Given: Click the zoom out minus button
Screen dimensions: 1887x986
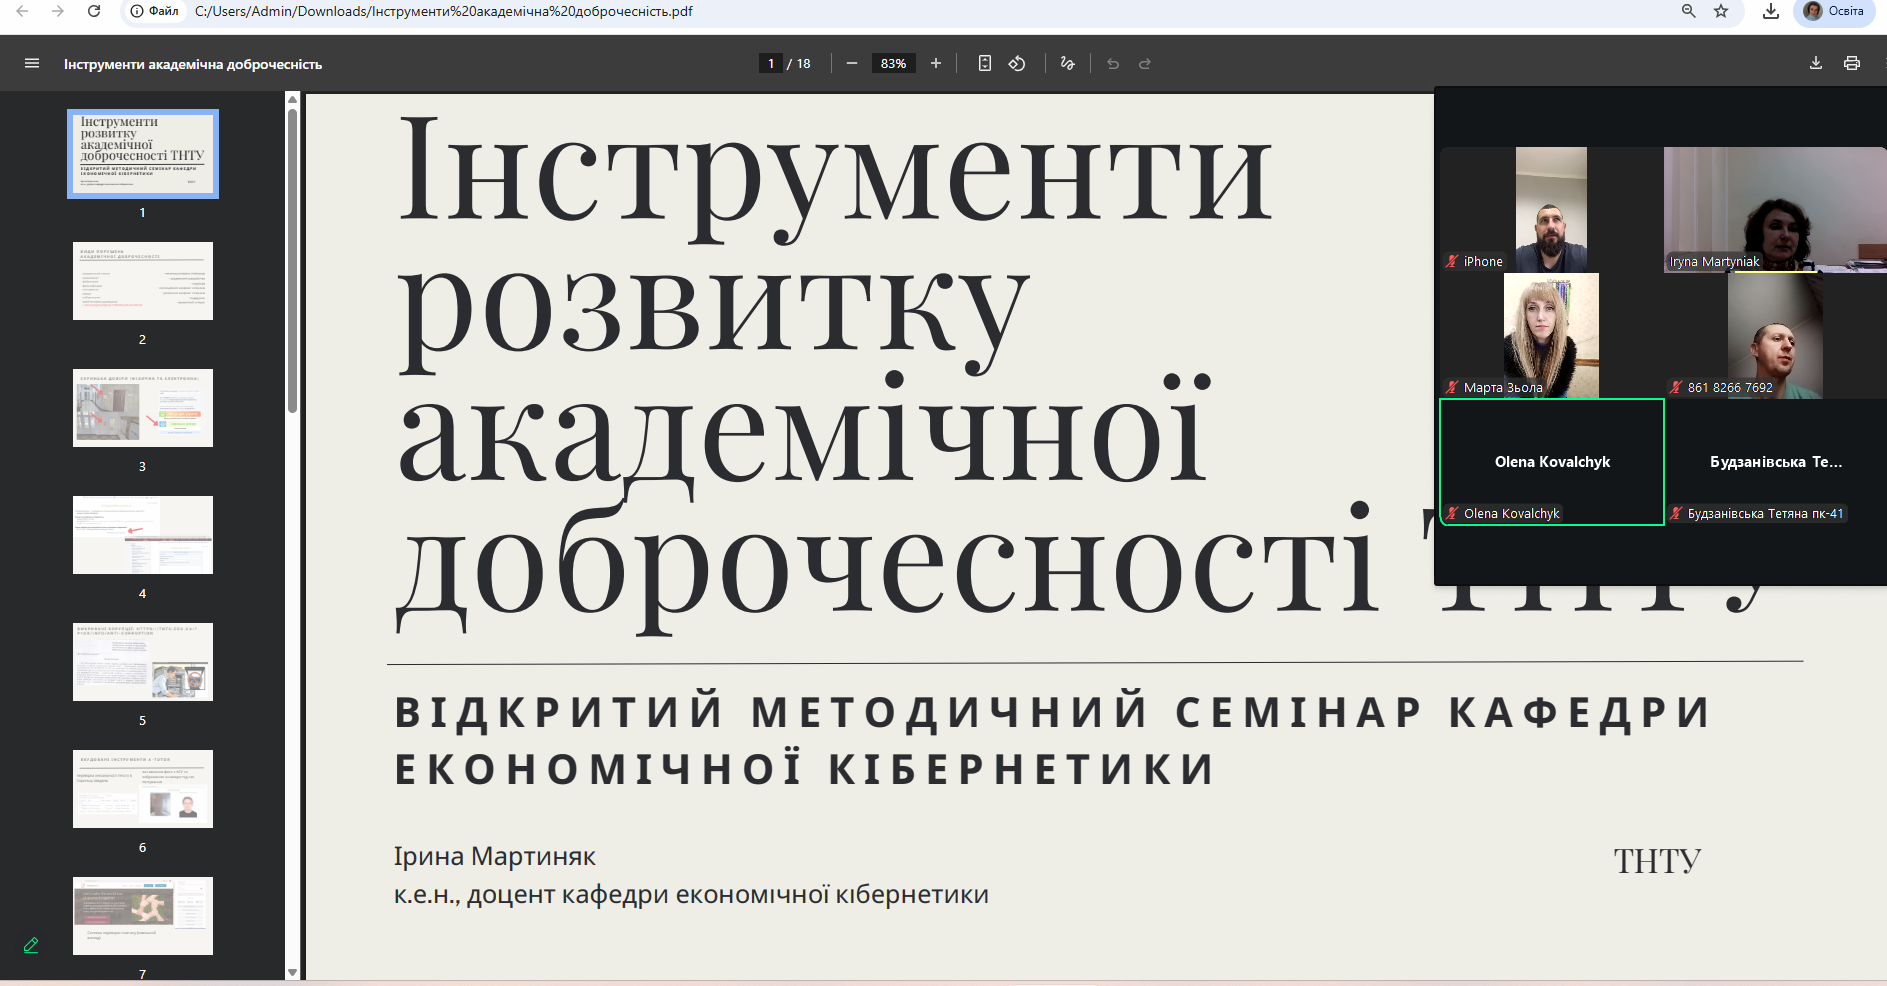Looking at the screenshot, I should click(852, 63).
